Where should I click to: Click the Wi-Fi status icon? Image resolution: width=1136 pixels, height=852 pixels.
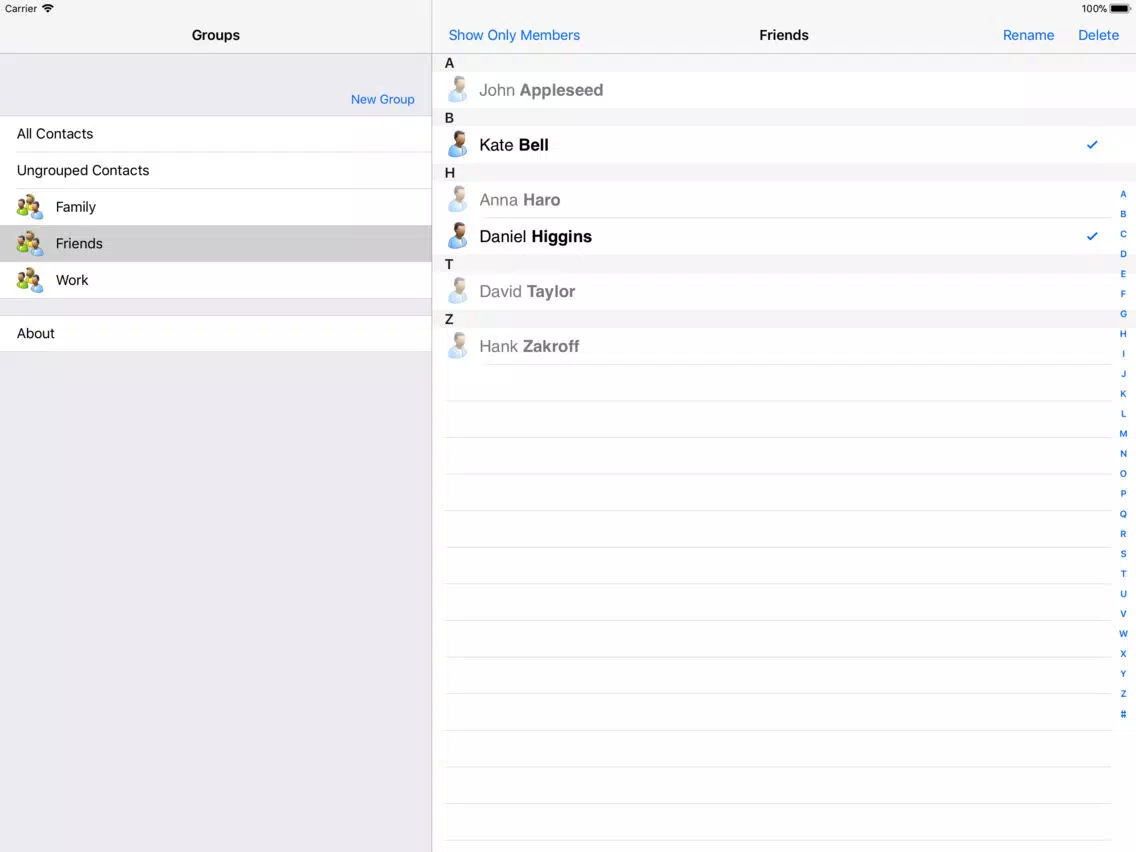(48, 8)
